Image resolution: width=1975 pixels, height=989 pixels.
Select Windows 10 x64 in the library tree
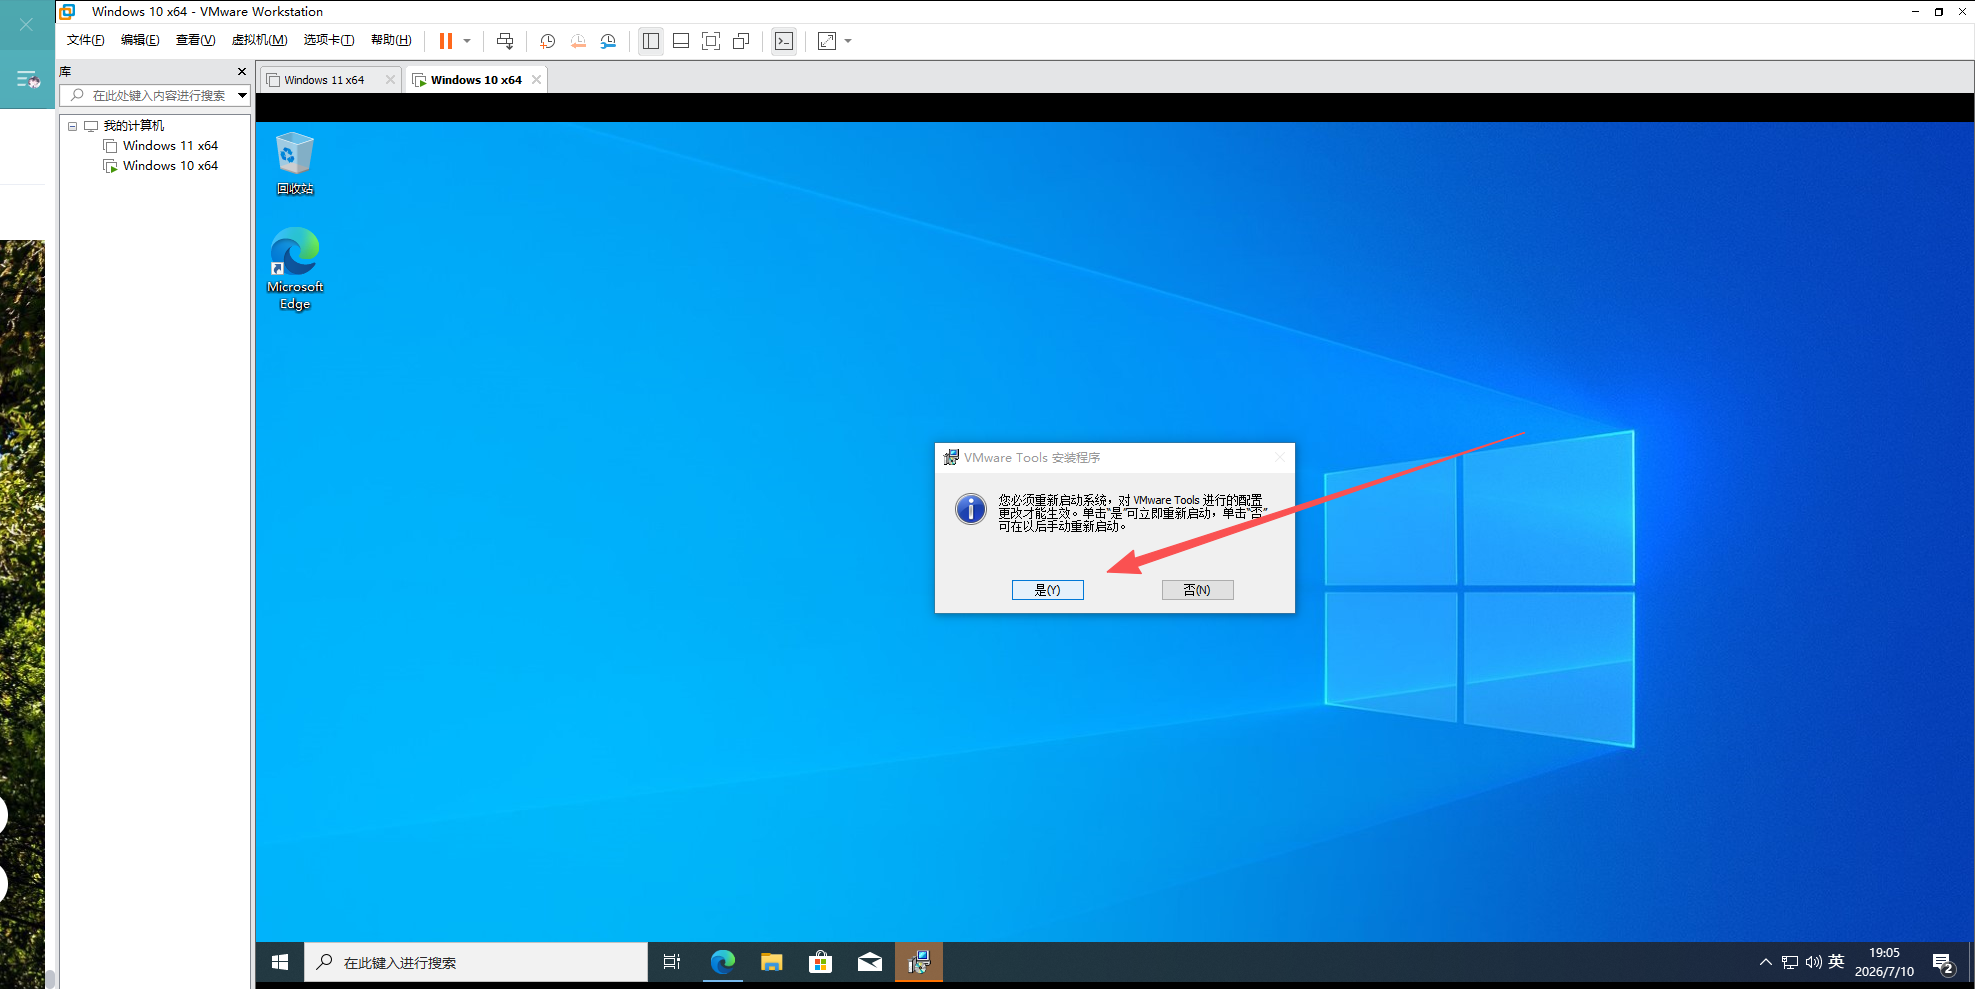(170, 166)
